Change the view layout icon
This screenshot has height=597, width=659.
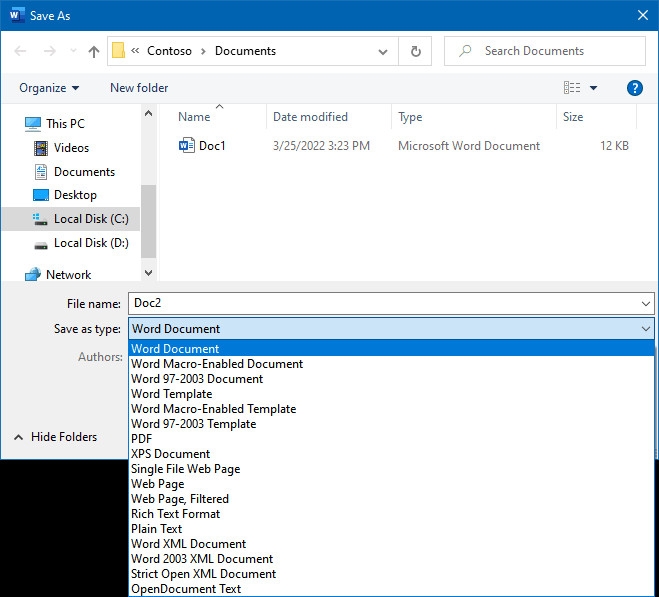point(572,88)
